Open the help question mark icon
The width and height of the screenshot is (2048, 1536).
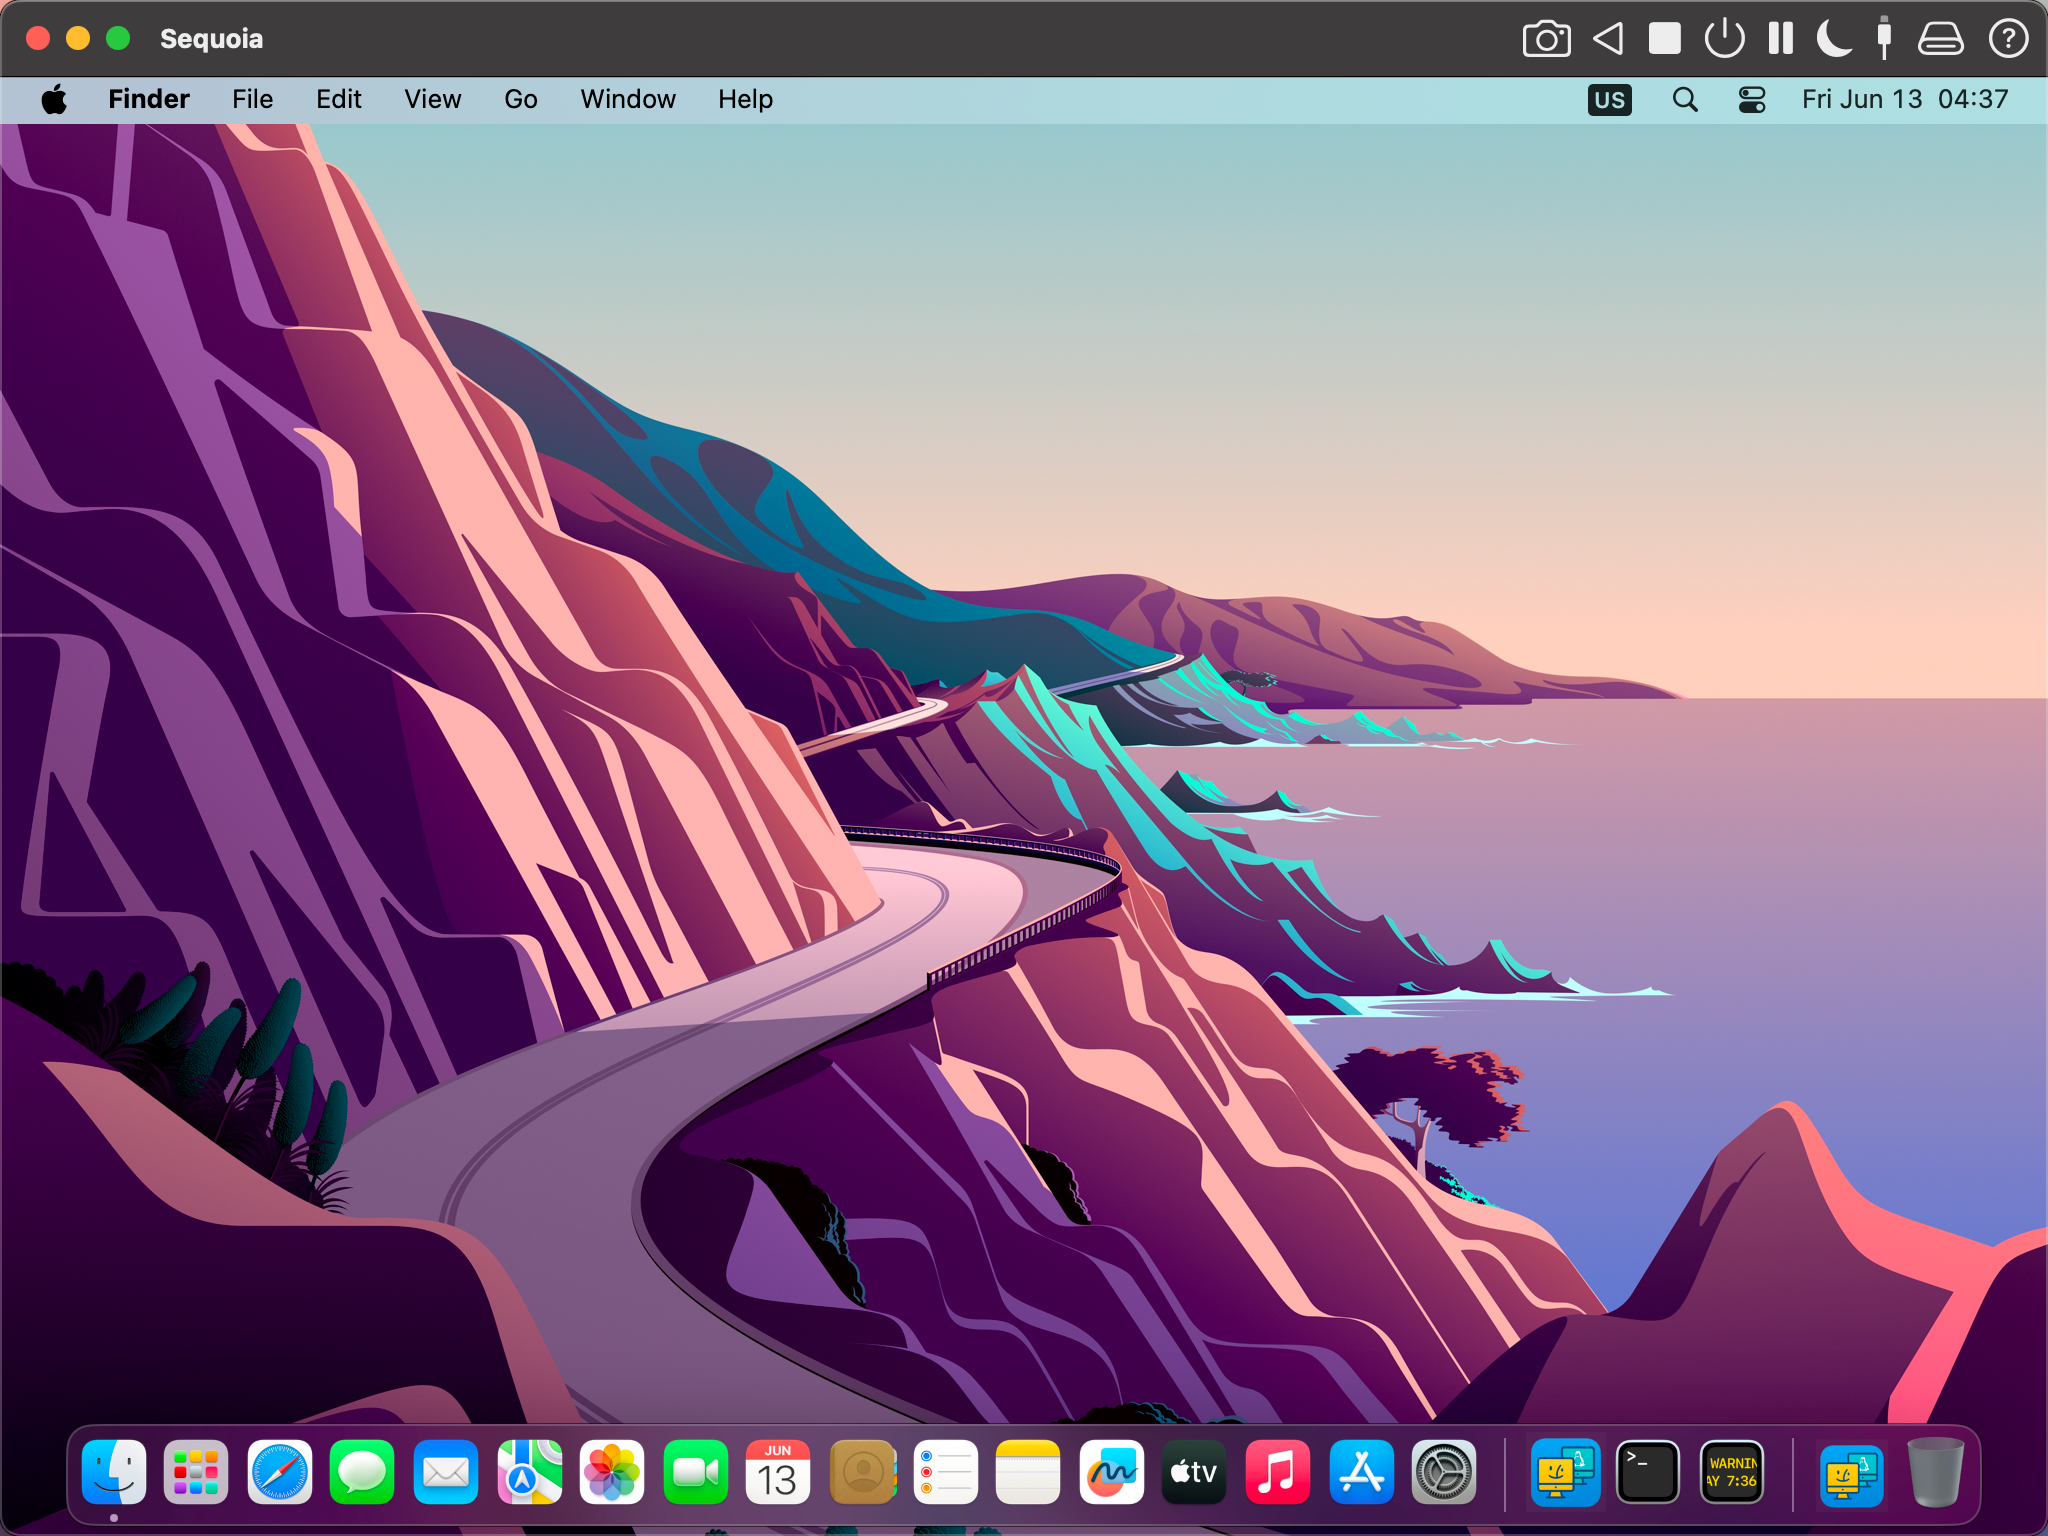tap(2008, 39)
